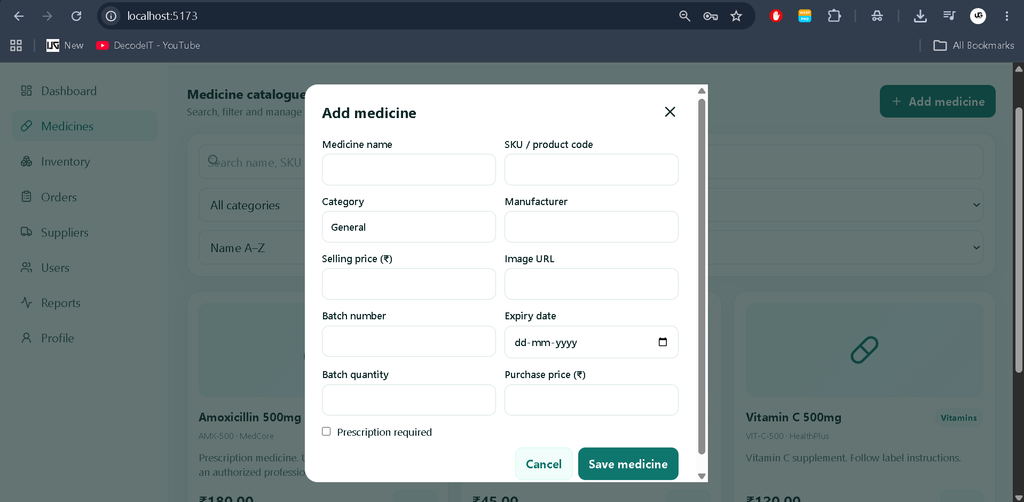
Task: Open the expiry date calendar picker icon
Action: coord(663,342)
